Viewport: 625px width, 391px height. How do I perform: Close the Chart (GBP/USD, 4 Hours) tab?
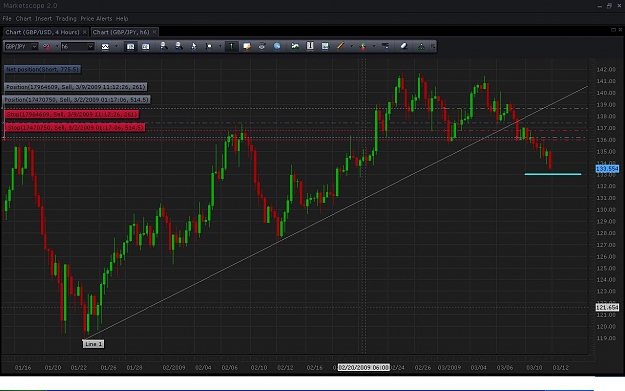(x=85, y=32)
